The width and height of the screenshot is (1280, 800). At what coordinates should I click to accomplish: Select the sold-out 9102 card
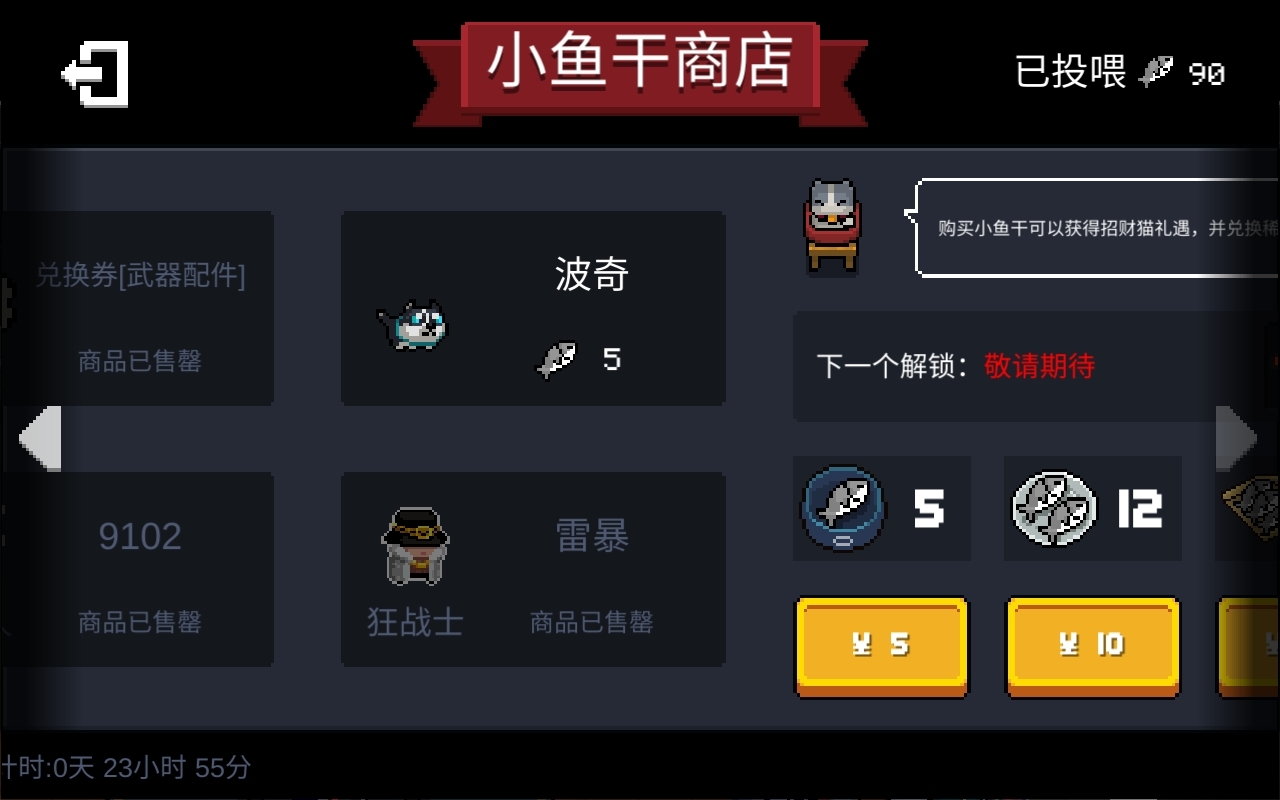pyautogui.click(x=139, y=569)
